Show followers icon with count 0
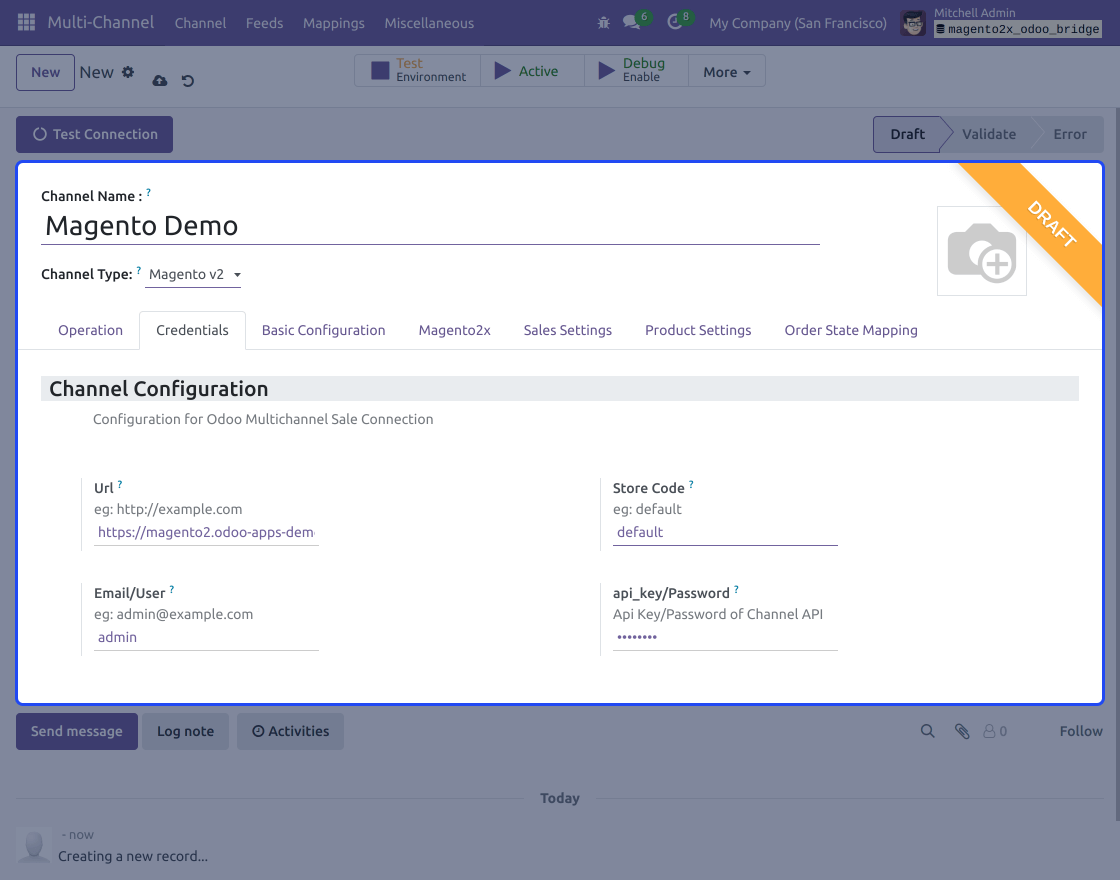This screenshot has width=1120, height=880. click(x=995, y=731)
